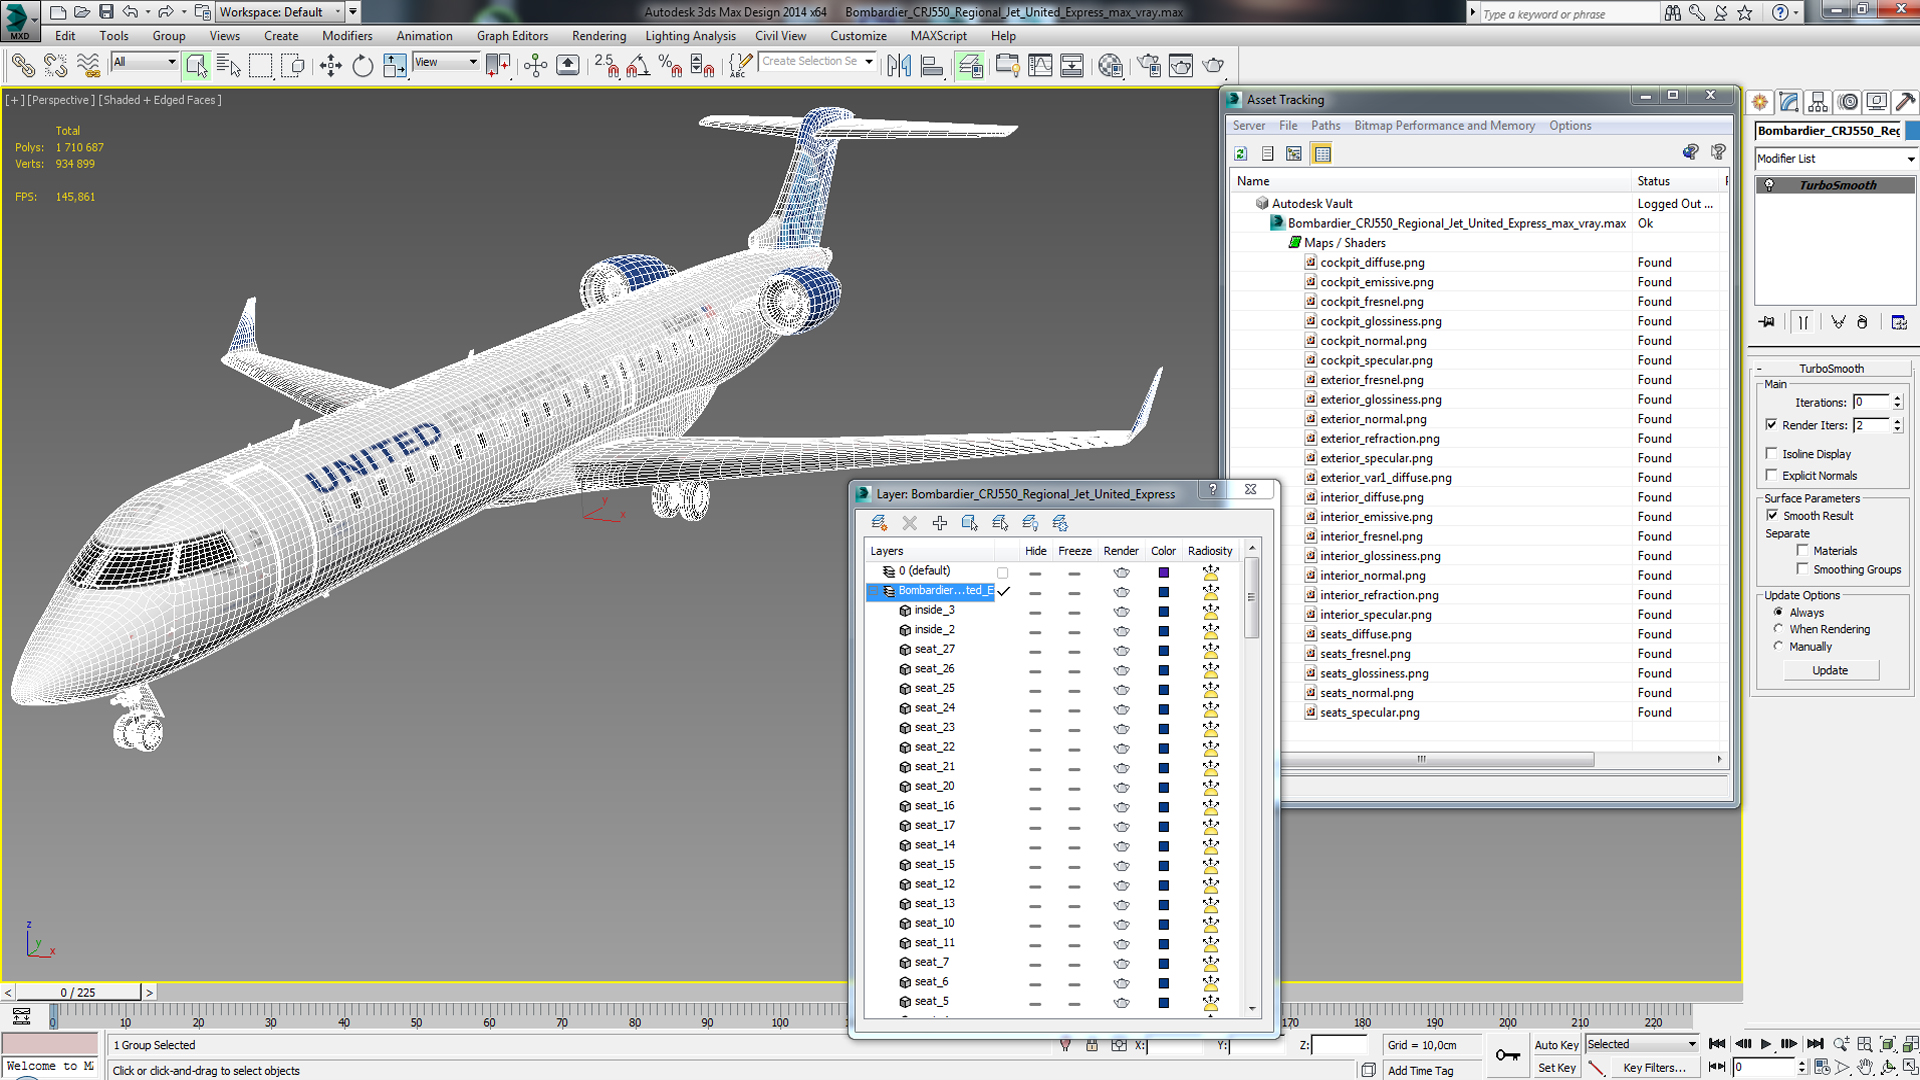Open the MAXScript menu
Screen dimensions: 1920x1080
[938, 36]
